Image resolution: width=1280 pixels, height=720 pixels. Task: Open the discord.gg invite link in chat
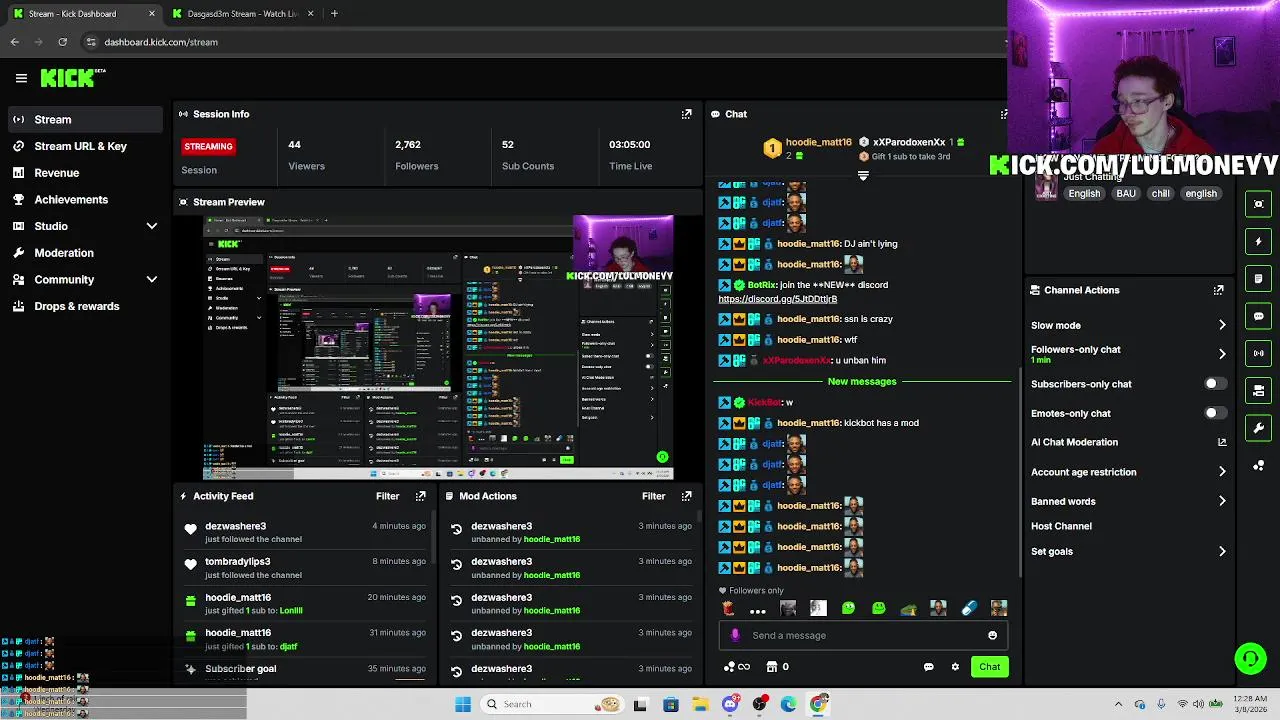pyautogui.click(x=777, y=299)
